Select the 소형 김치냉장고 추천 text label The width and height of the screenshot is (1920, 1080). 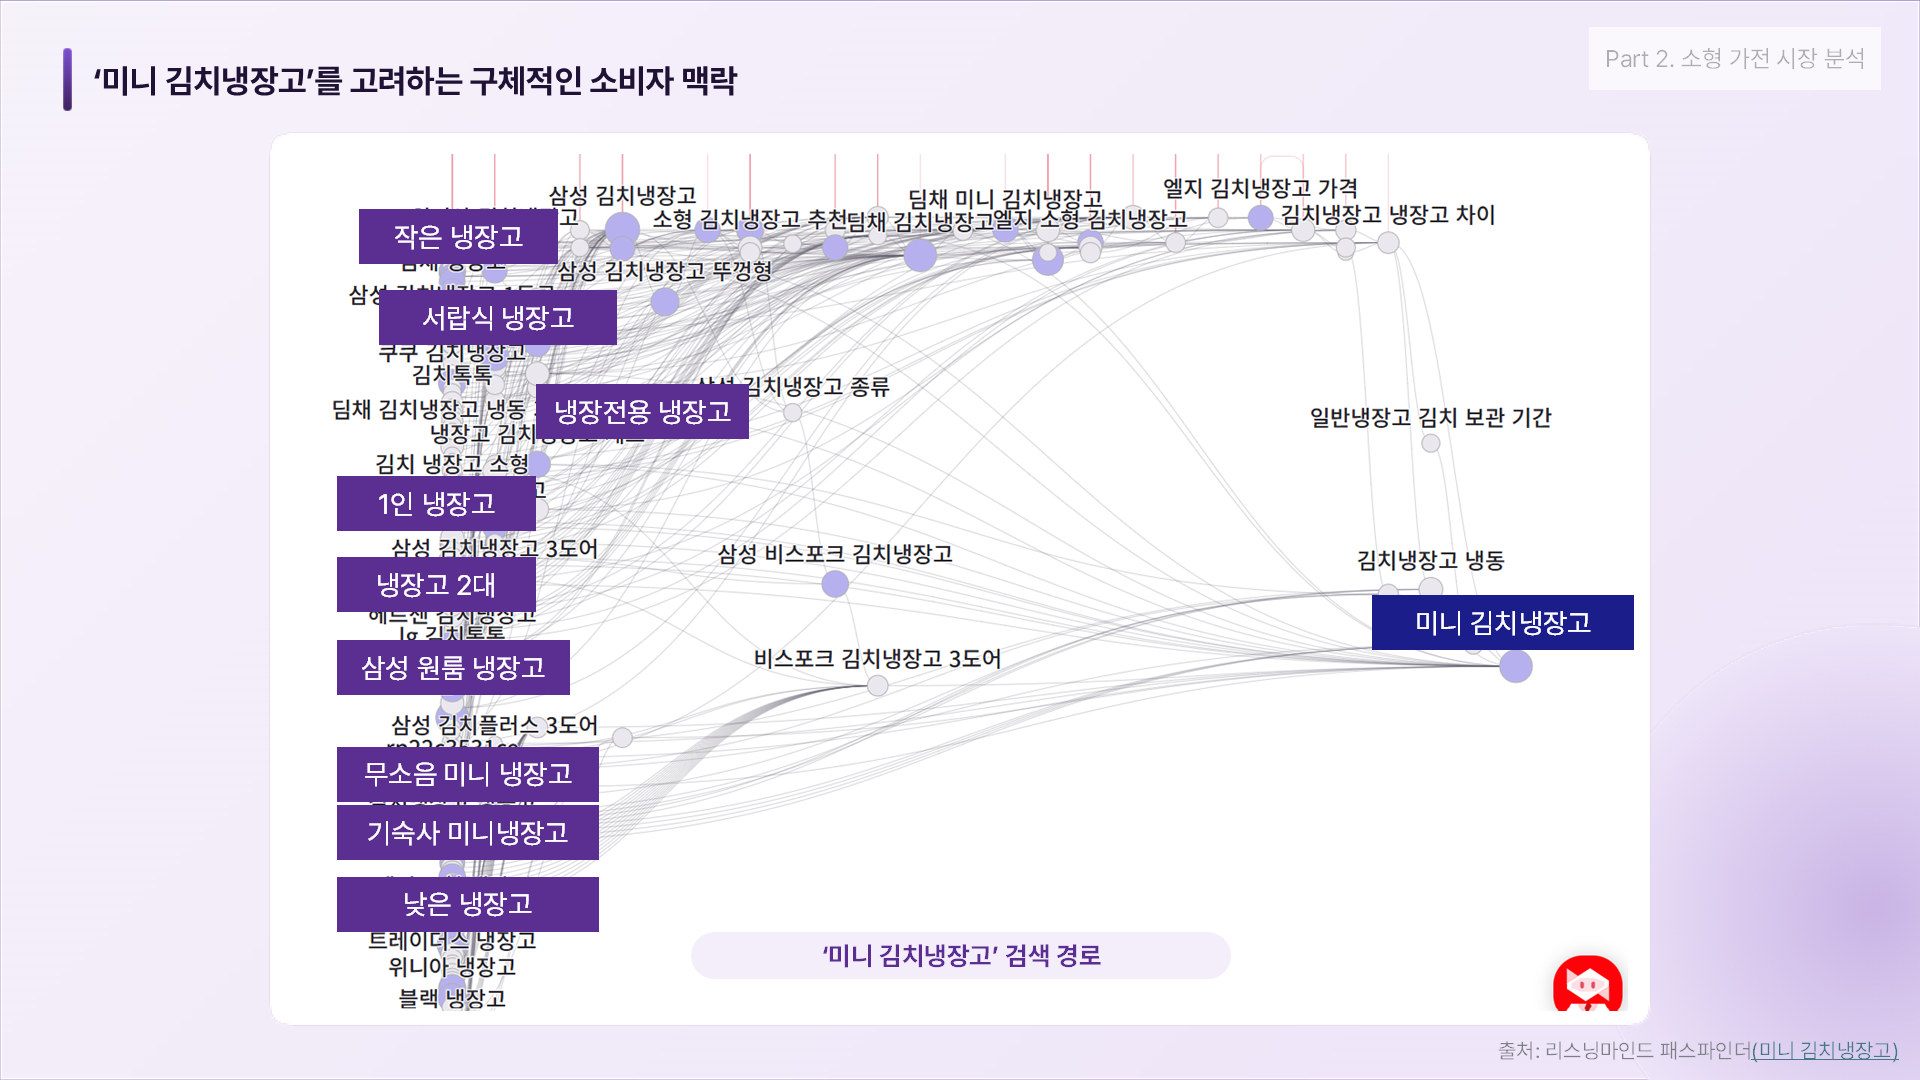(750, 219)
